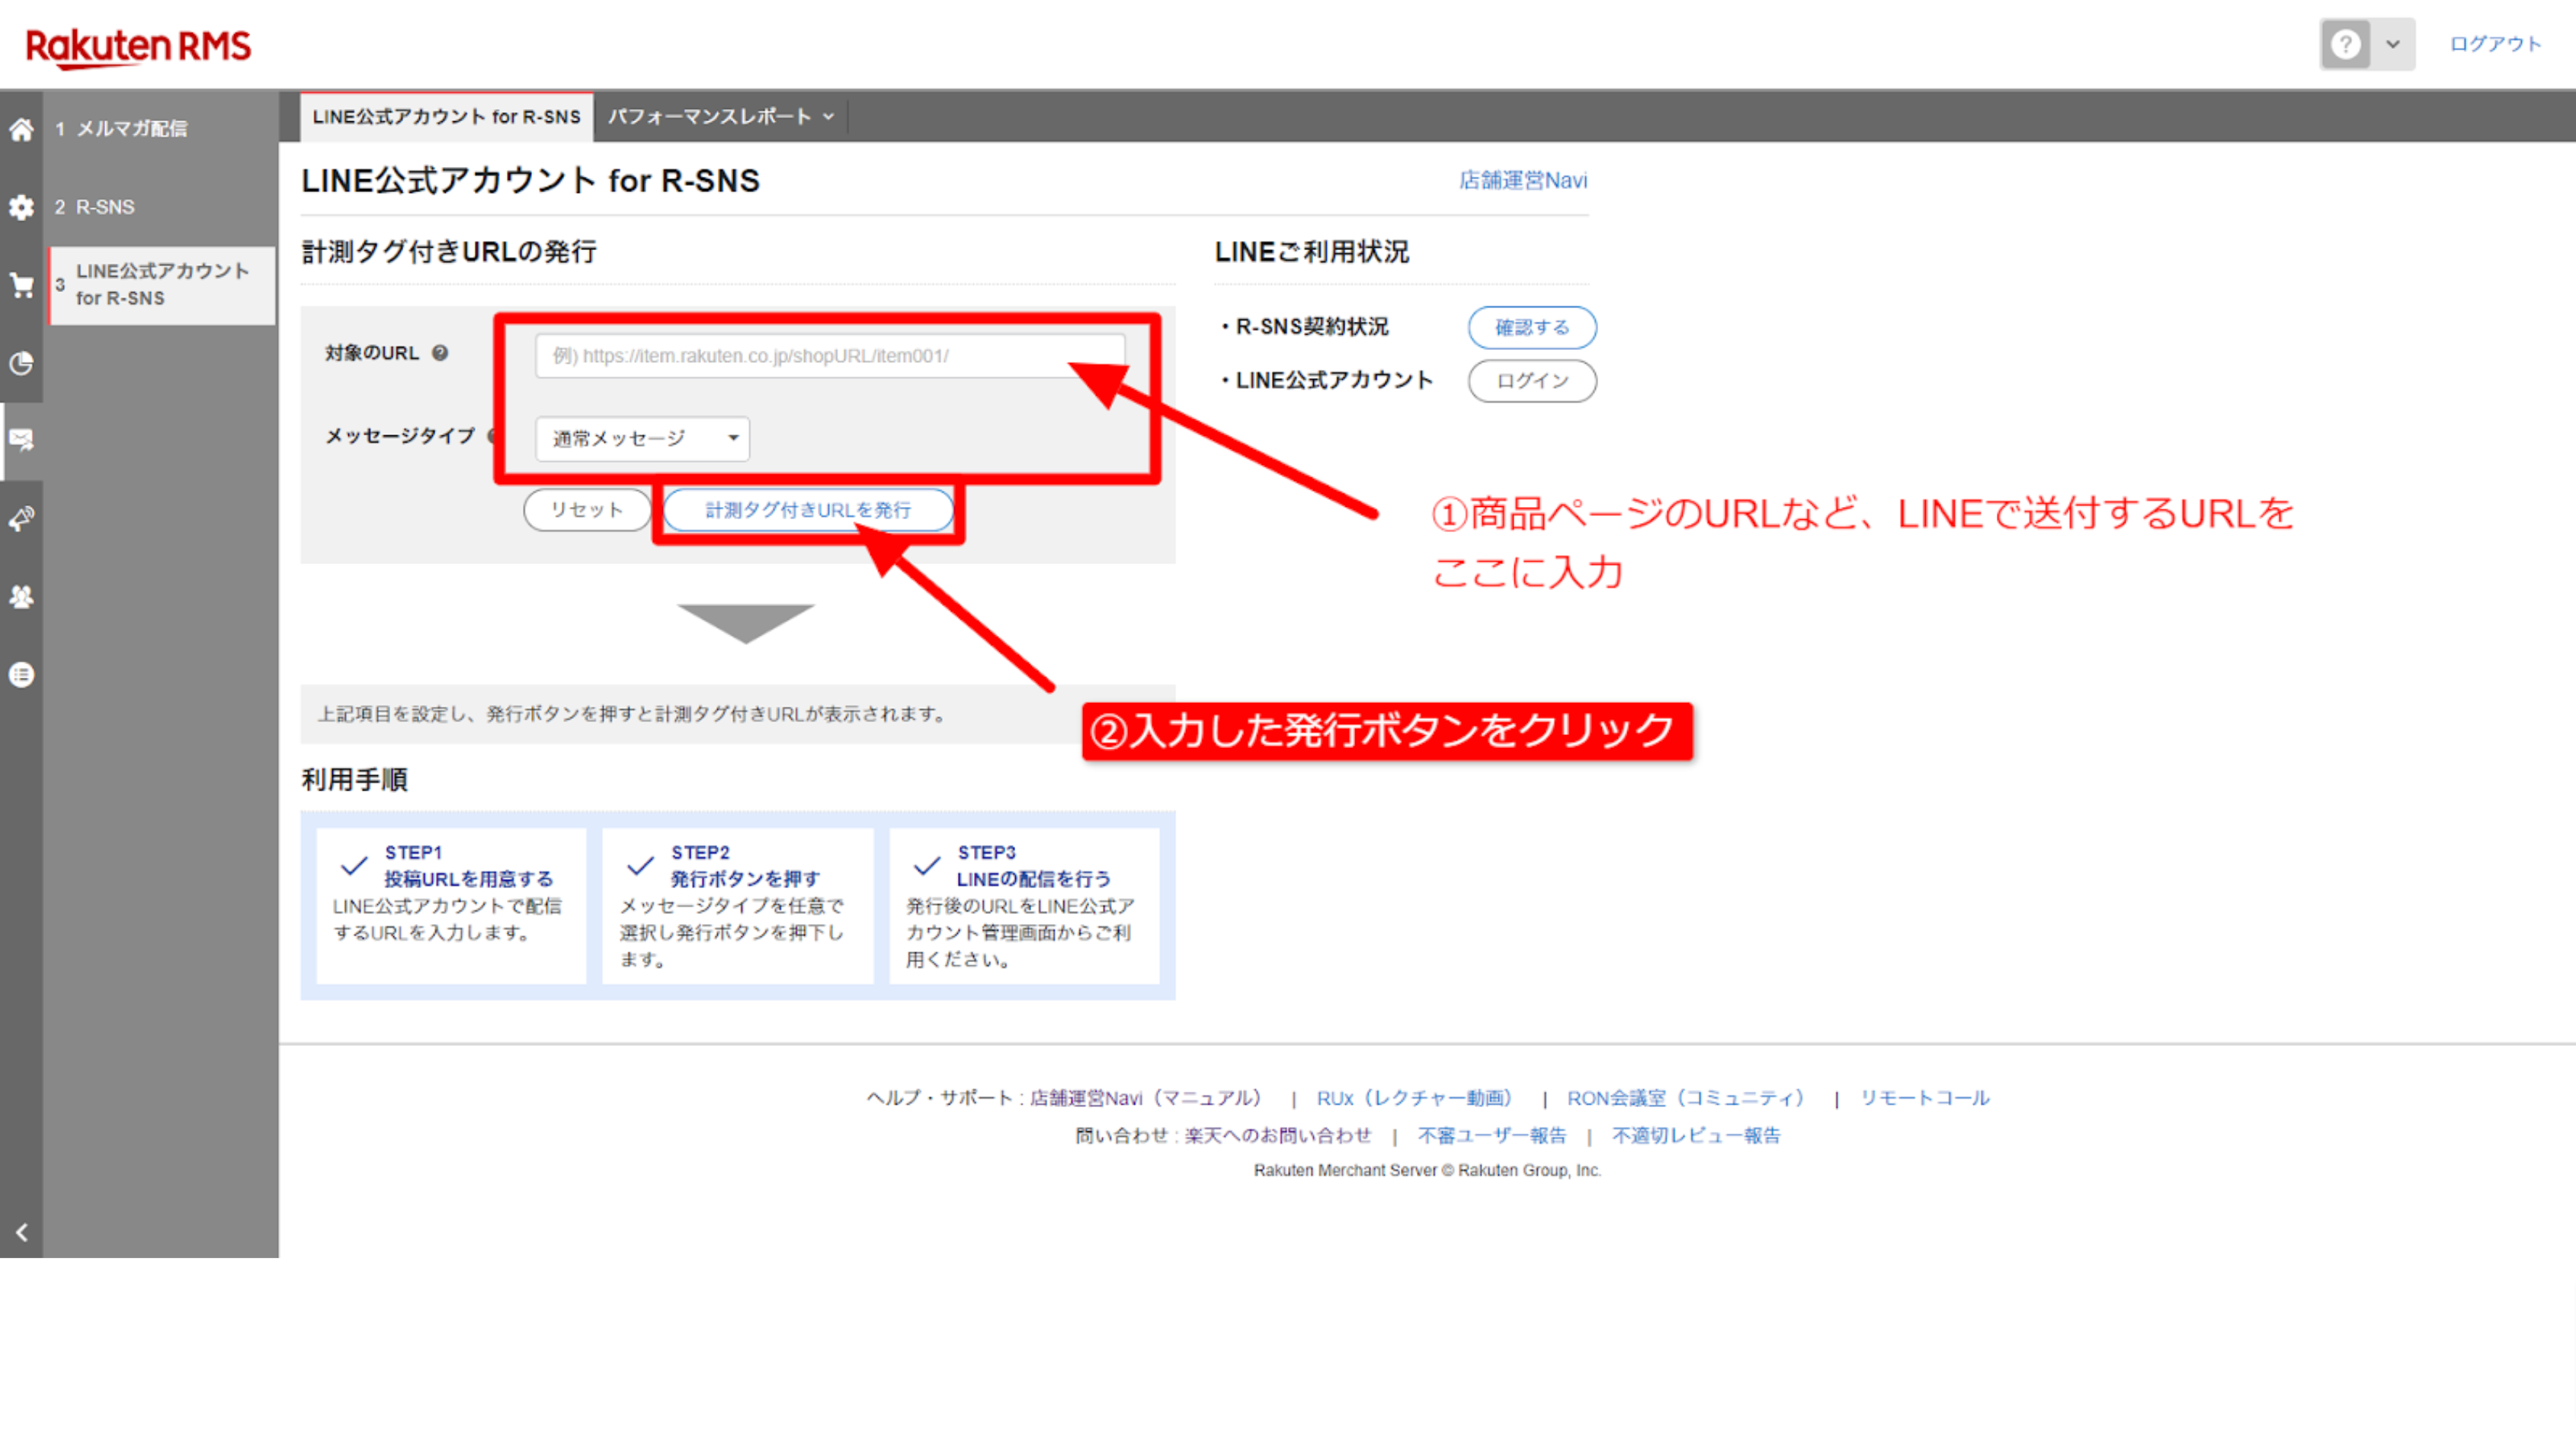Open the pie chart analytics sidebar icon
2576x1447 pixels.
tap(21, 363)
